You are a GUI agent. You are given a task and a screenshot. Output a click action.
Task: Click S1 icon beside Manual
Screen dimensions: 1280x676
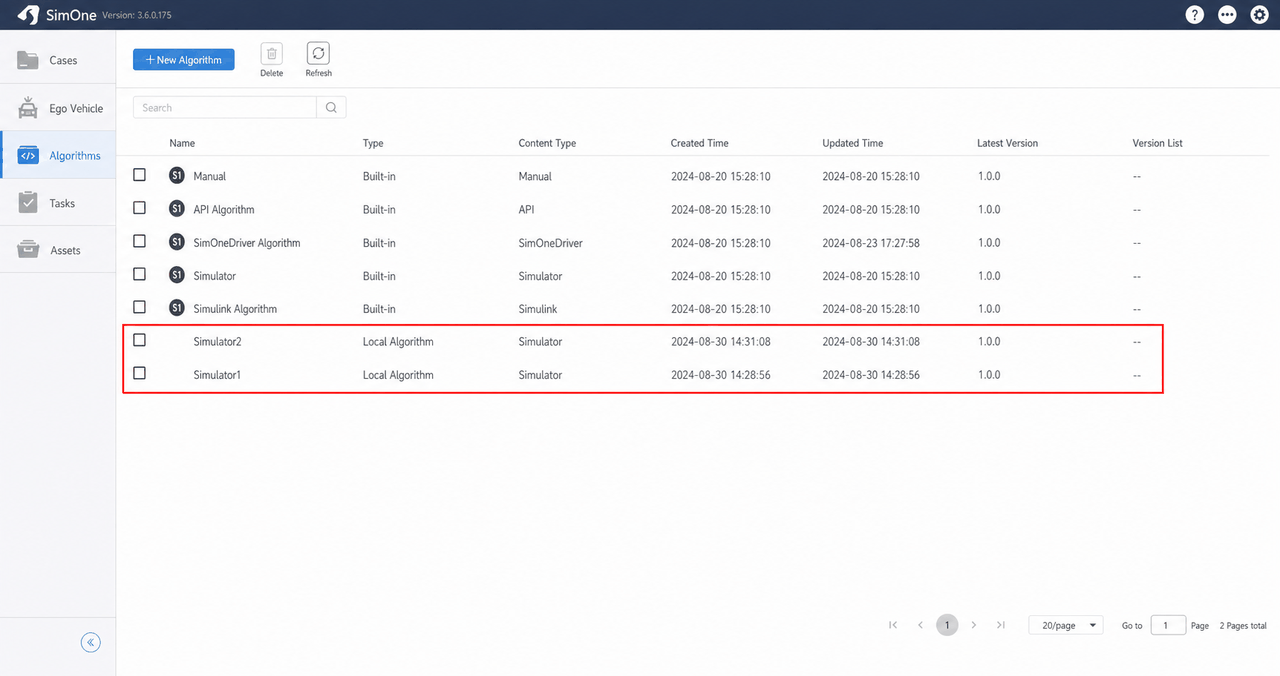177,176
